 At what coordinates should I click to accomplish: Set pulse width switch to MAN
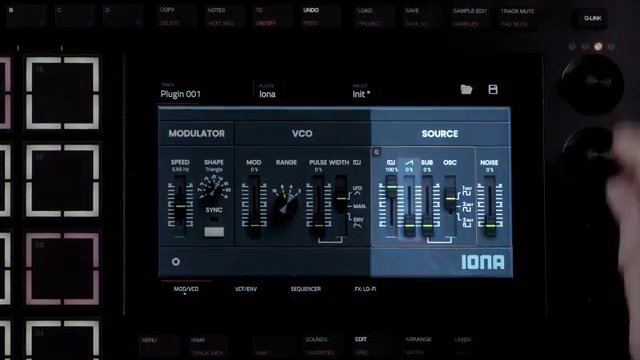point(359,206)
